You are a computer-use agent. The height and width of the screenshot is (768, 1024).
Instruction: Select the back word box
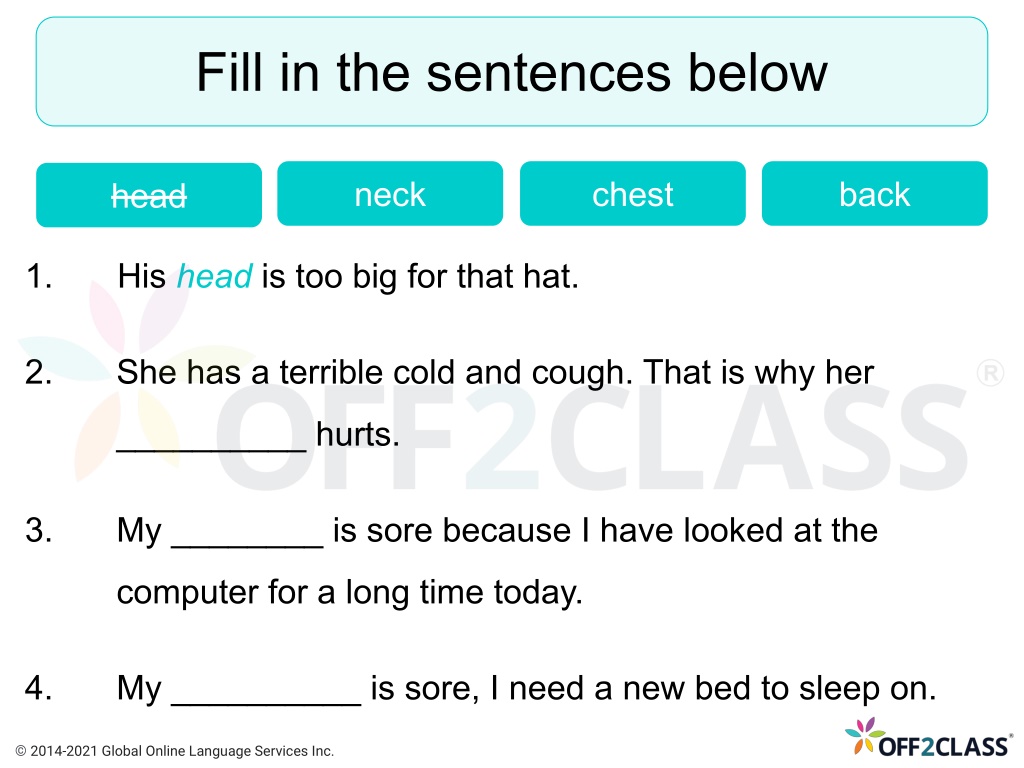pyautogui.click(x=874, y=193)
